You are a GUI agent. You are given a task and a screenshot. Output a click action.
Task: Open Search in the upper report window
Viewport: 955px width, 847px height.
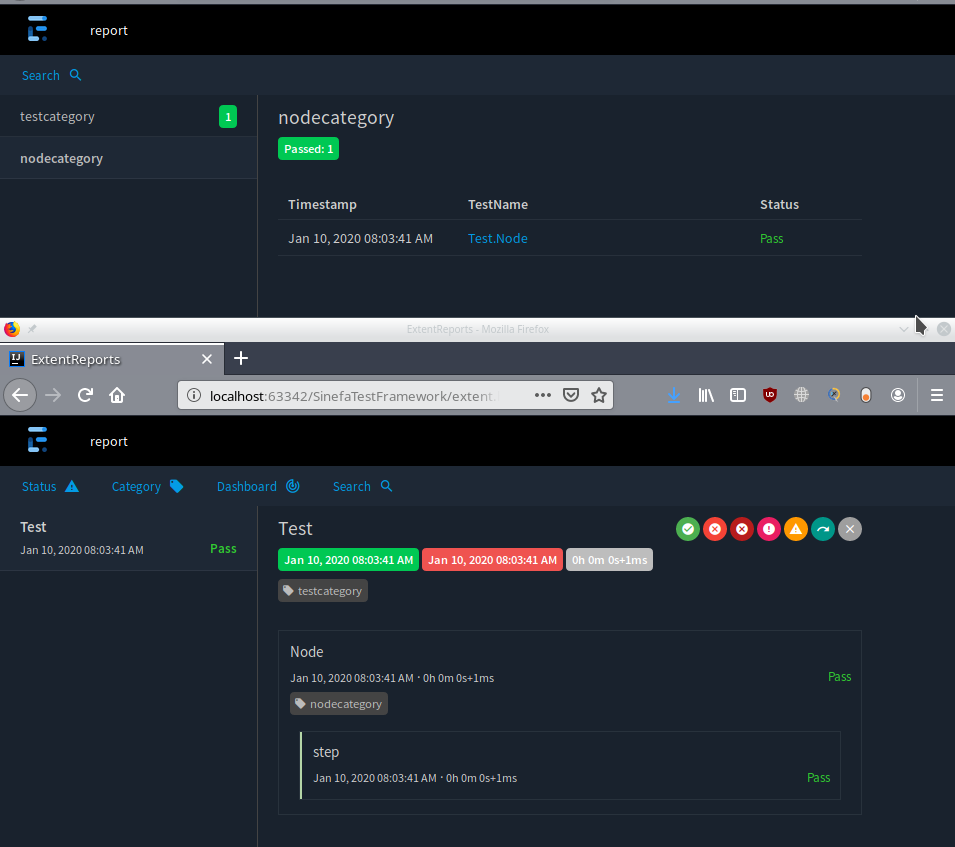click(51, 75)
